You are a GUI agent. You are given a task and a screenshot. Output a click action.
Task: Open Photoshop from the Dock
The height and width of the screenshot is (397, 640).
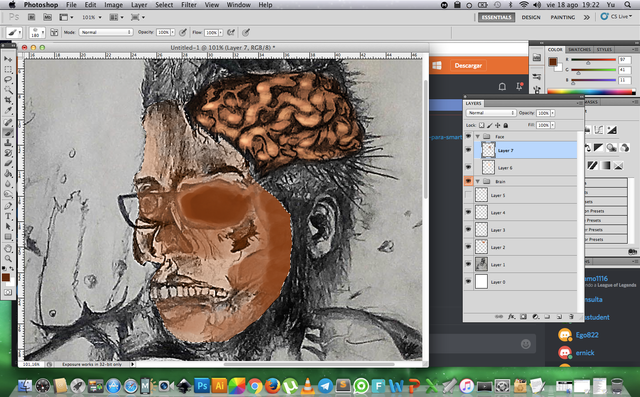pyautogui.click(x=202, y=385)
